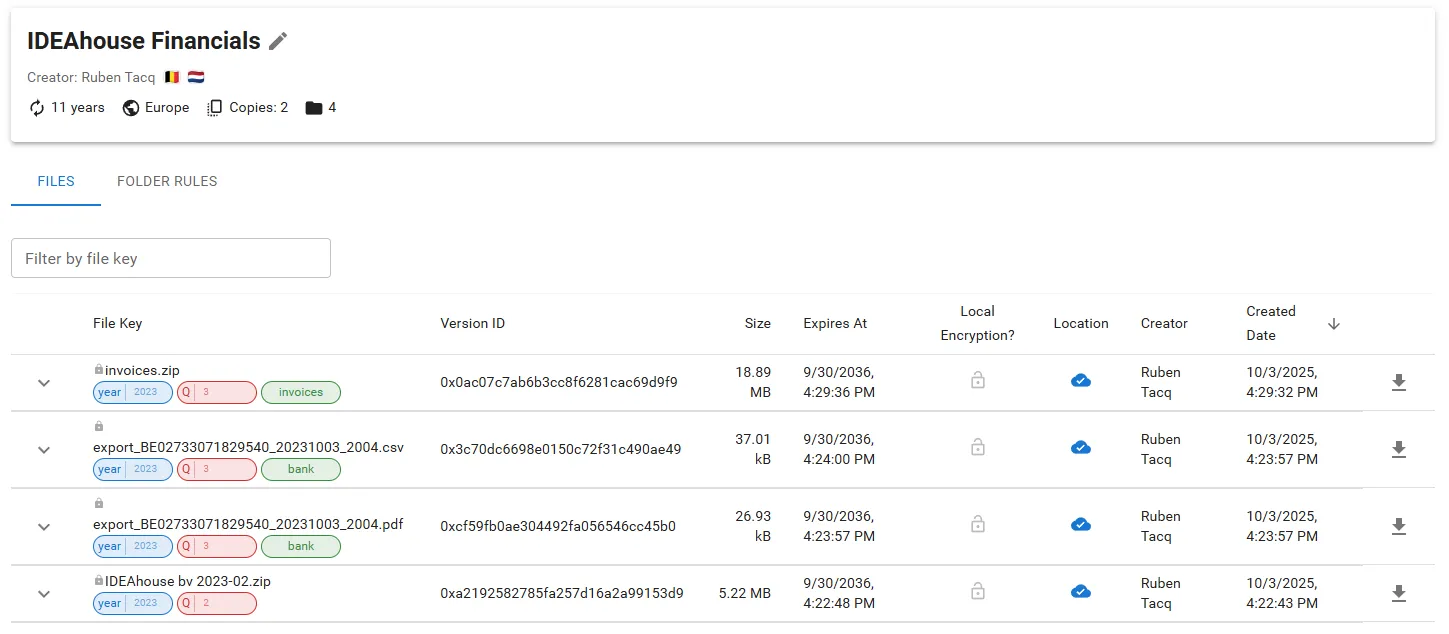Viewport: 1449px width, 634px height.
Task: Sort by the Size column header
Action: (x=757, y=324)
